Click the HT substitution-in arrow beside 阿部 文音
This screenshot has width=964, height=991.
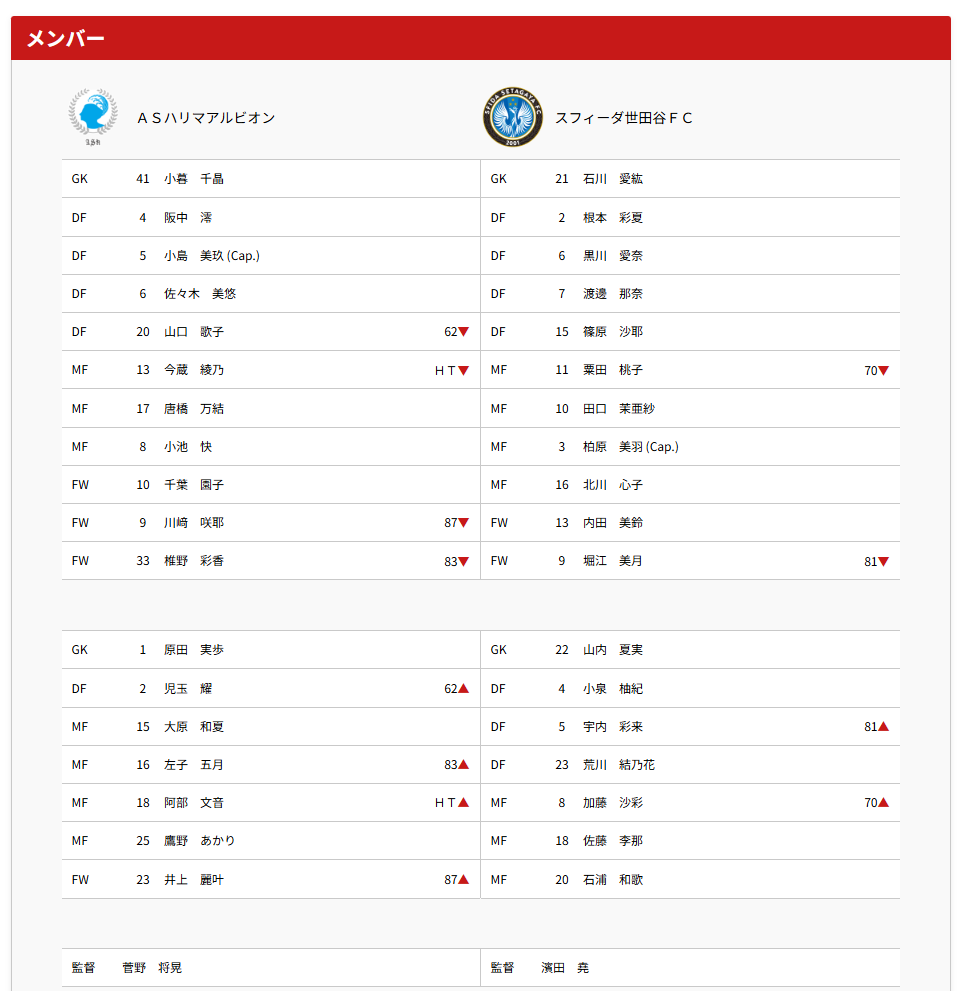(463, 803)
